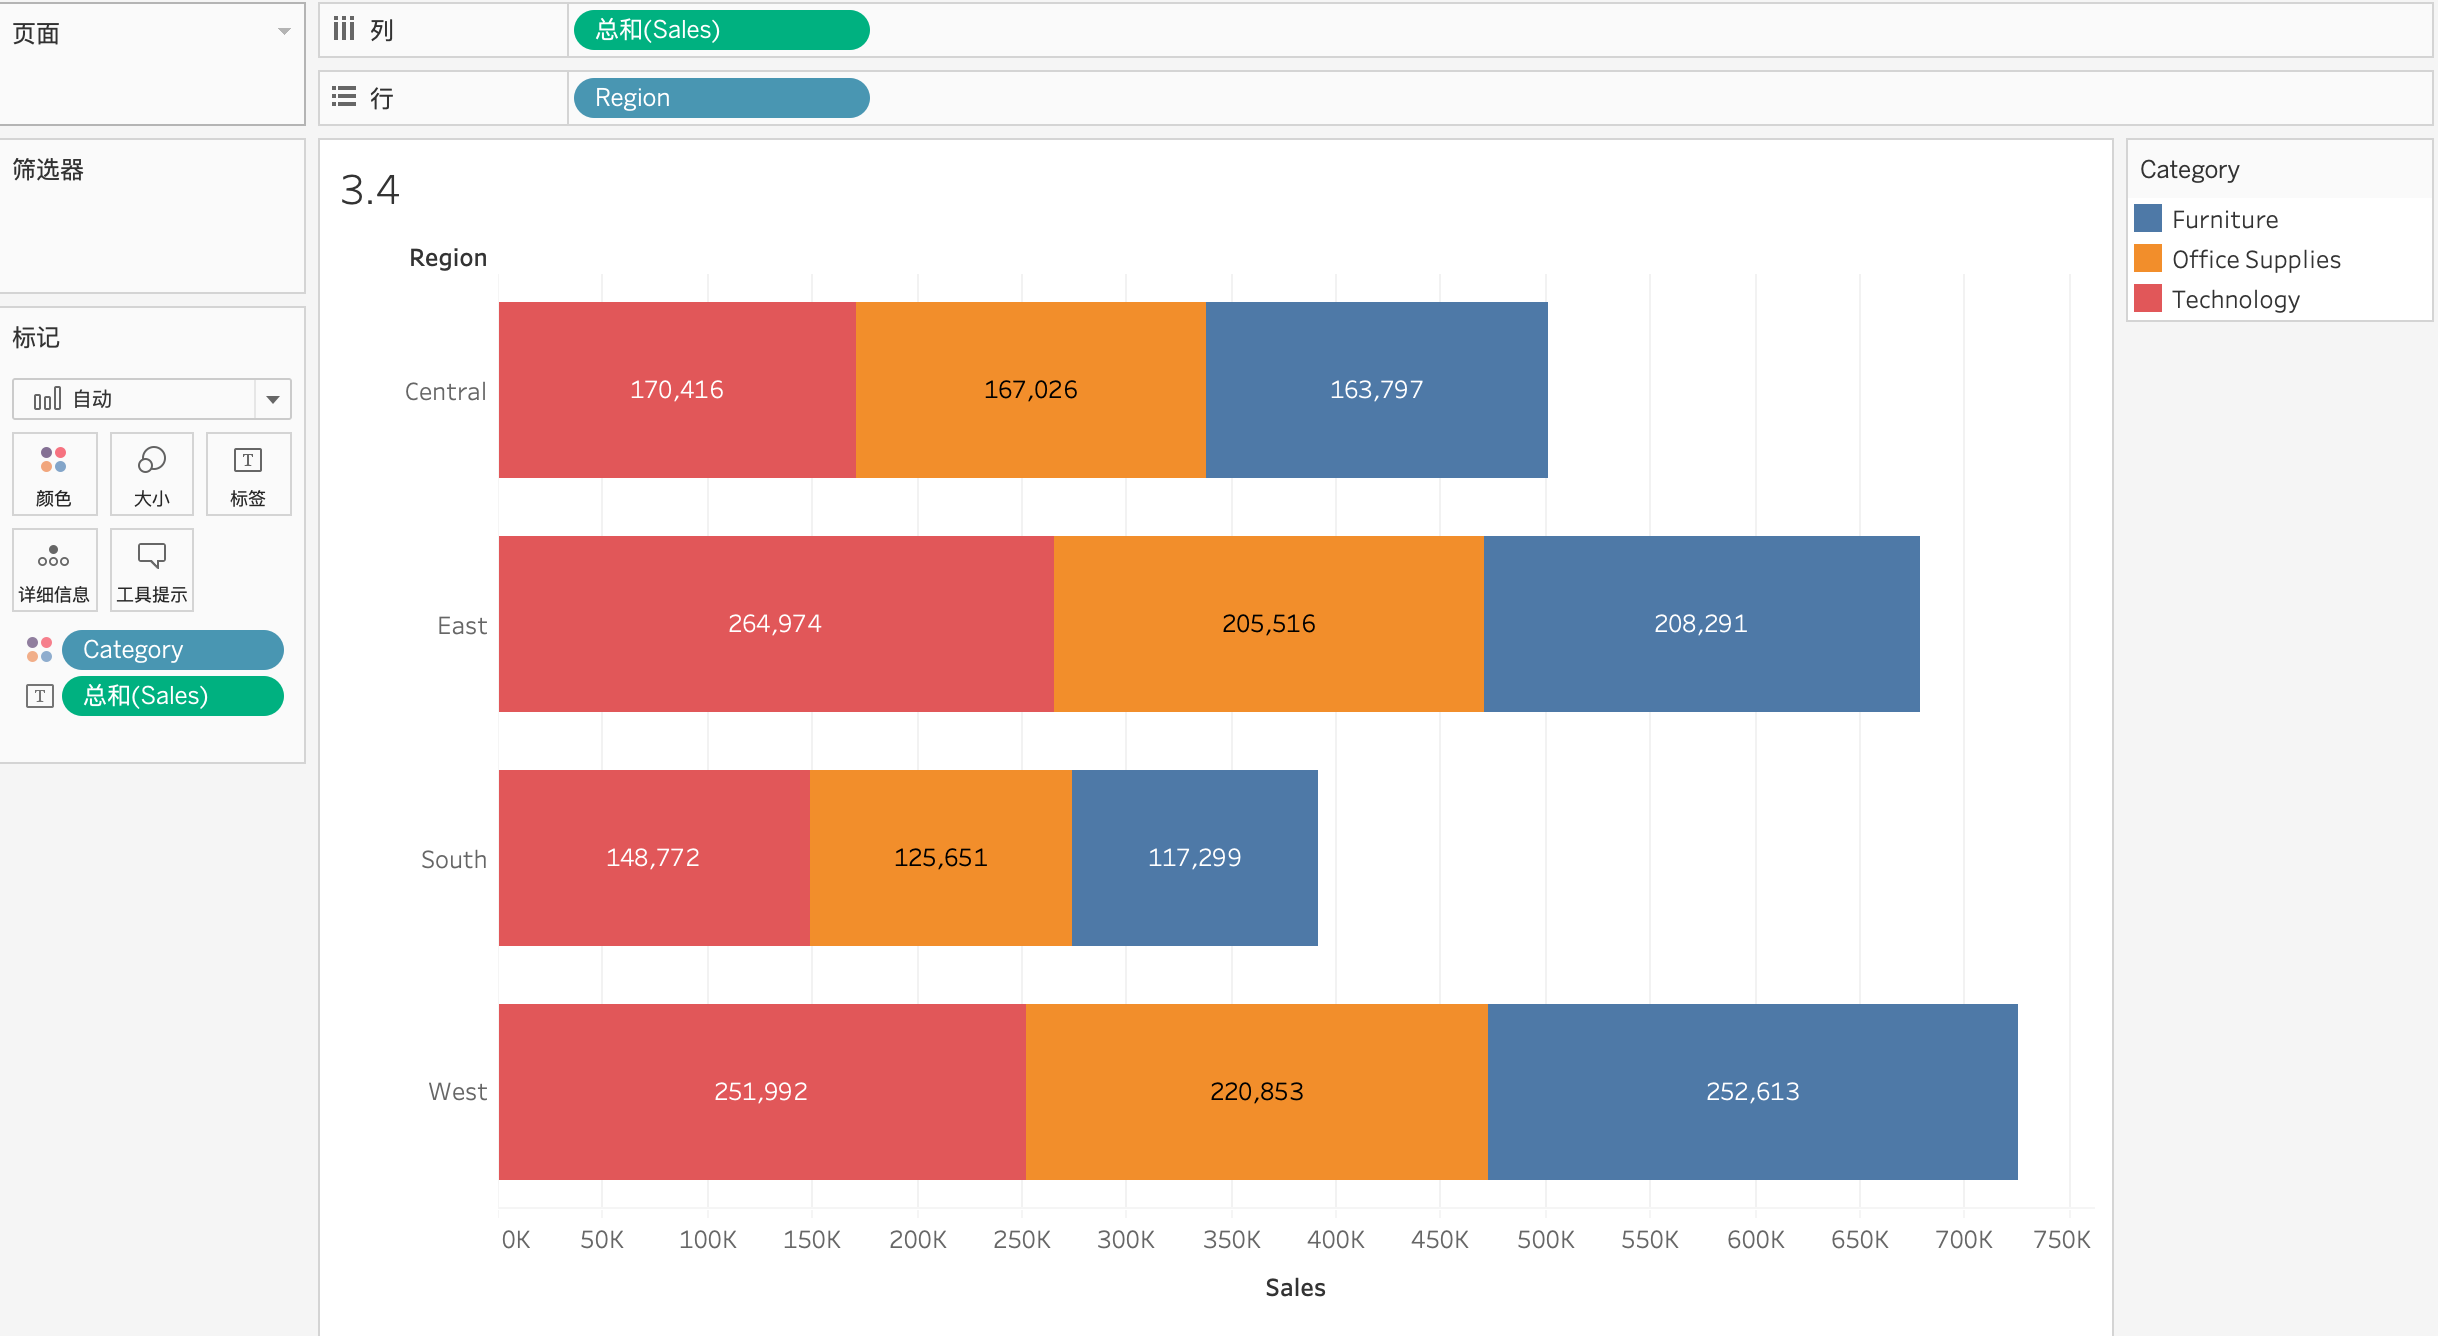The height and width of the screenshot is (1336, 2438).
Task: Click the columns shelf icon (列)
Action: 344,29
